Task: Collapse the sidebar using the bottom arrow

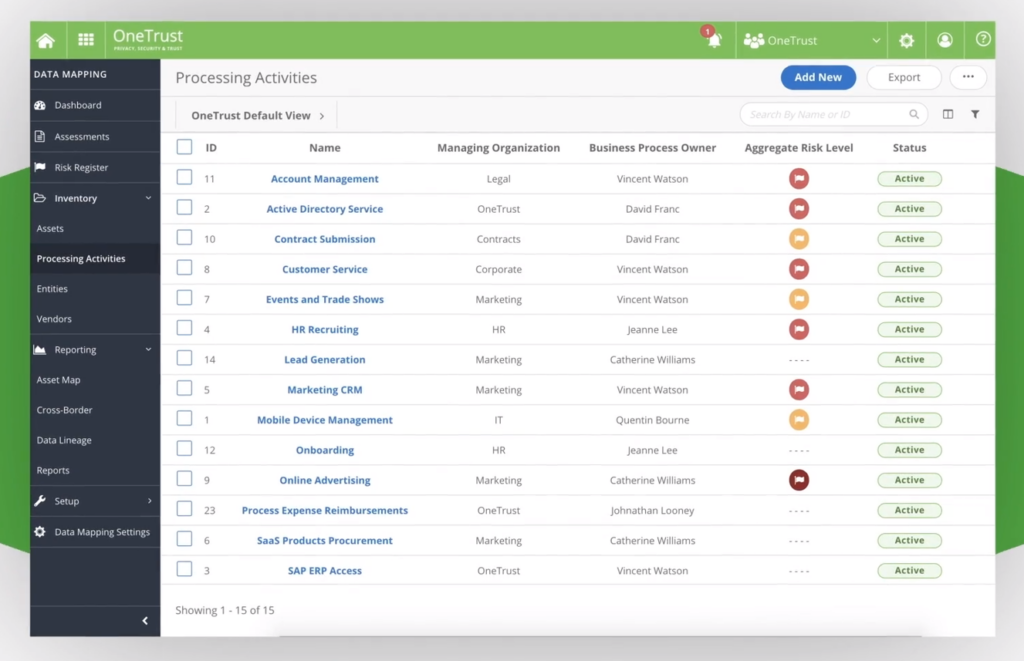Action: pos(144,621)
